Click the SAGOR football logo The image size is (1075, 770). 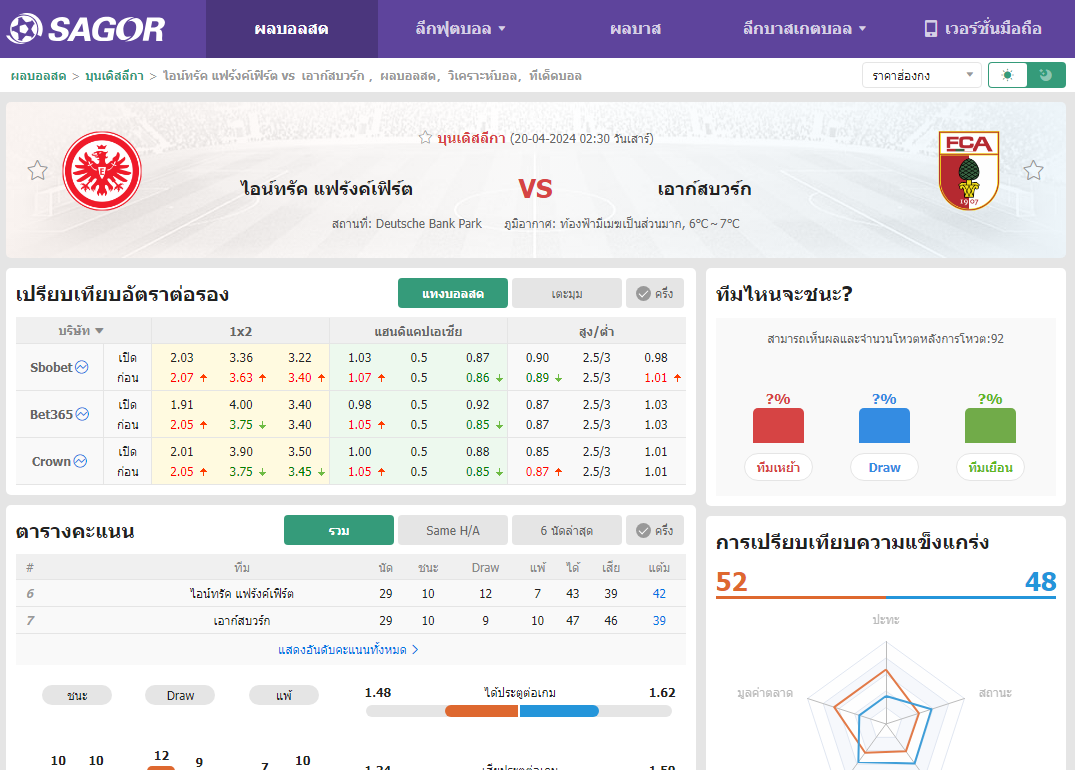click(x=86, y=29)
